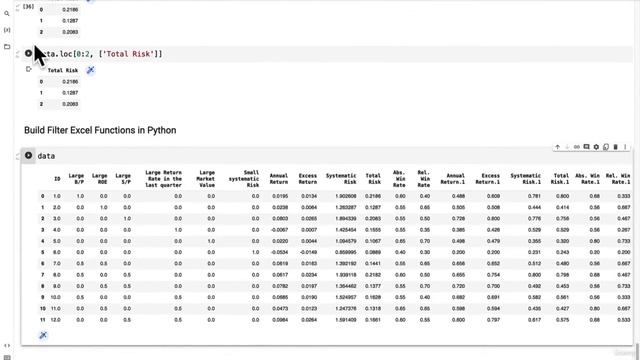Click the 'Abs. Win Rate' column header

[399, 179]
